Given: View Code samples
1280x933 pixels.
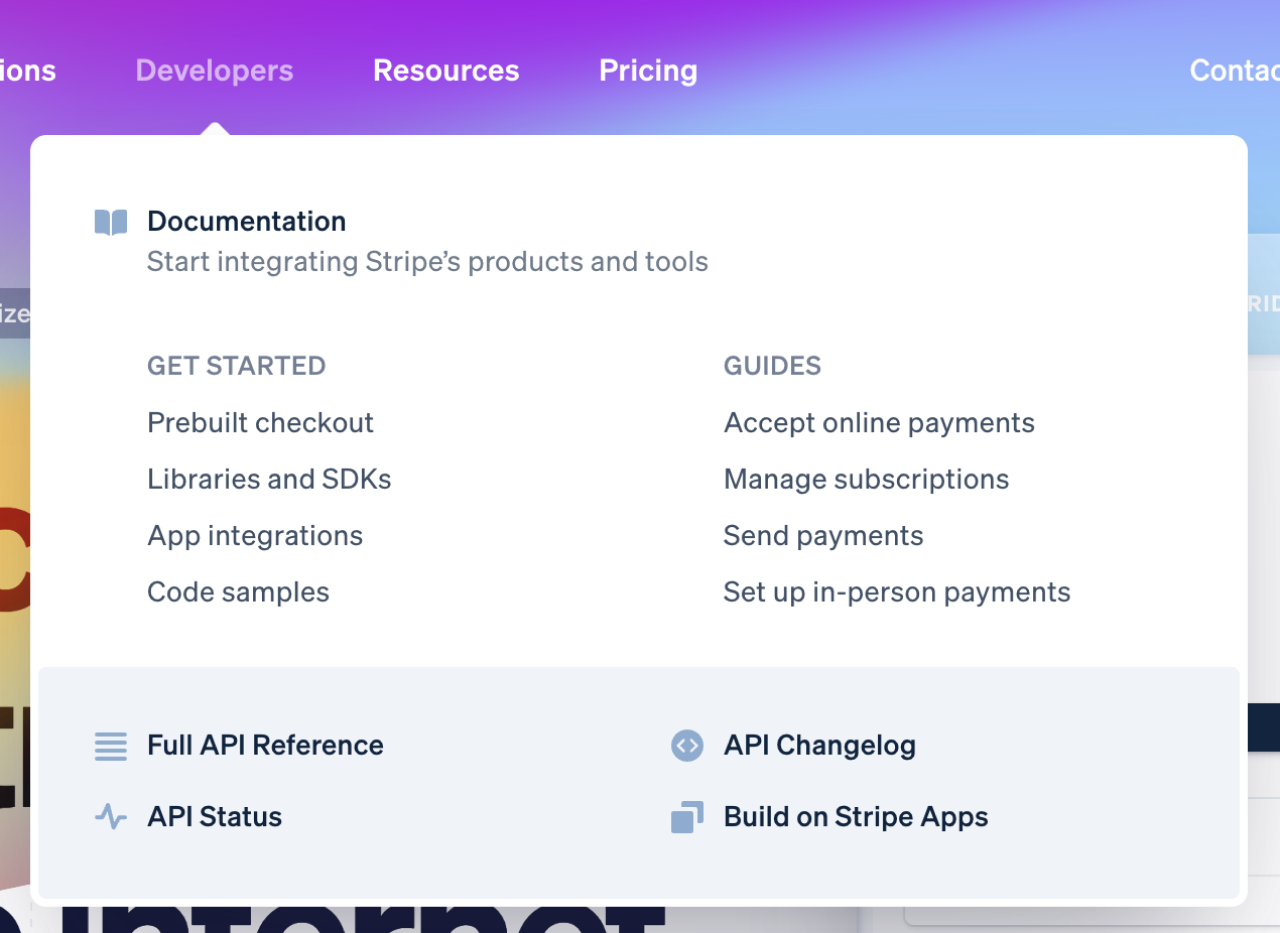Looking at the screenshot, I should [x=238, y=592].
